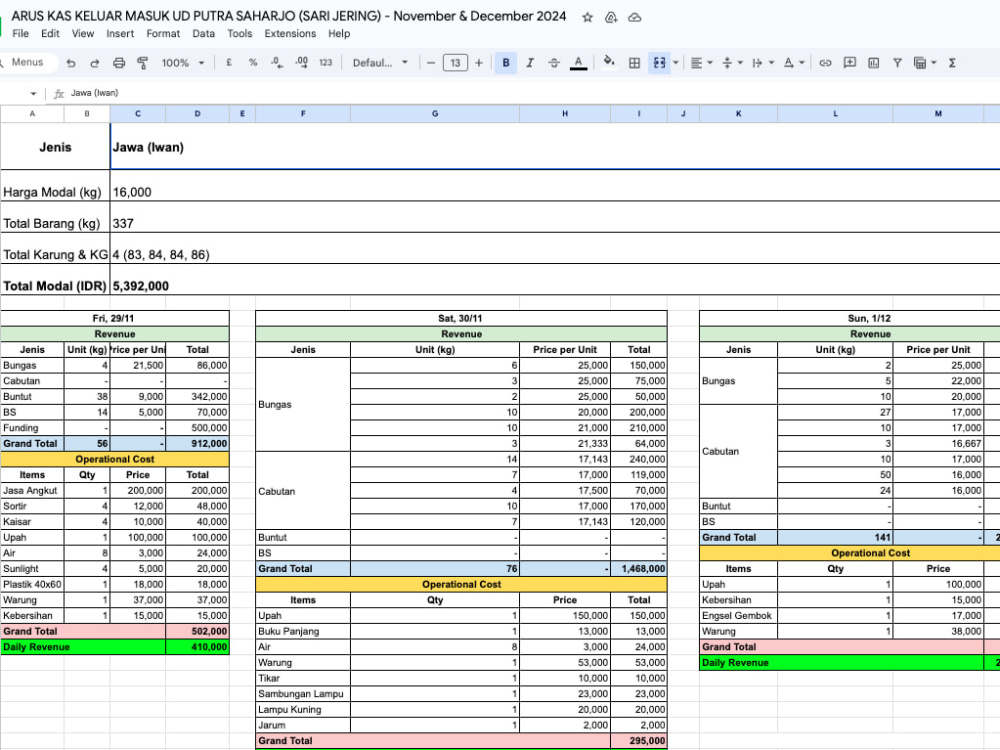Open the name box dropdown arrow

(33, 93)
